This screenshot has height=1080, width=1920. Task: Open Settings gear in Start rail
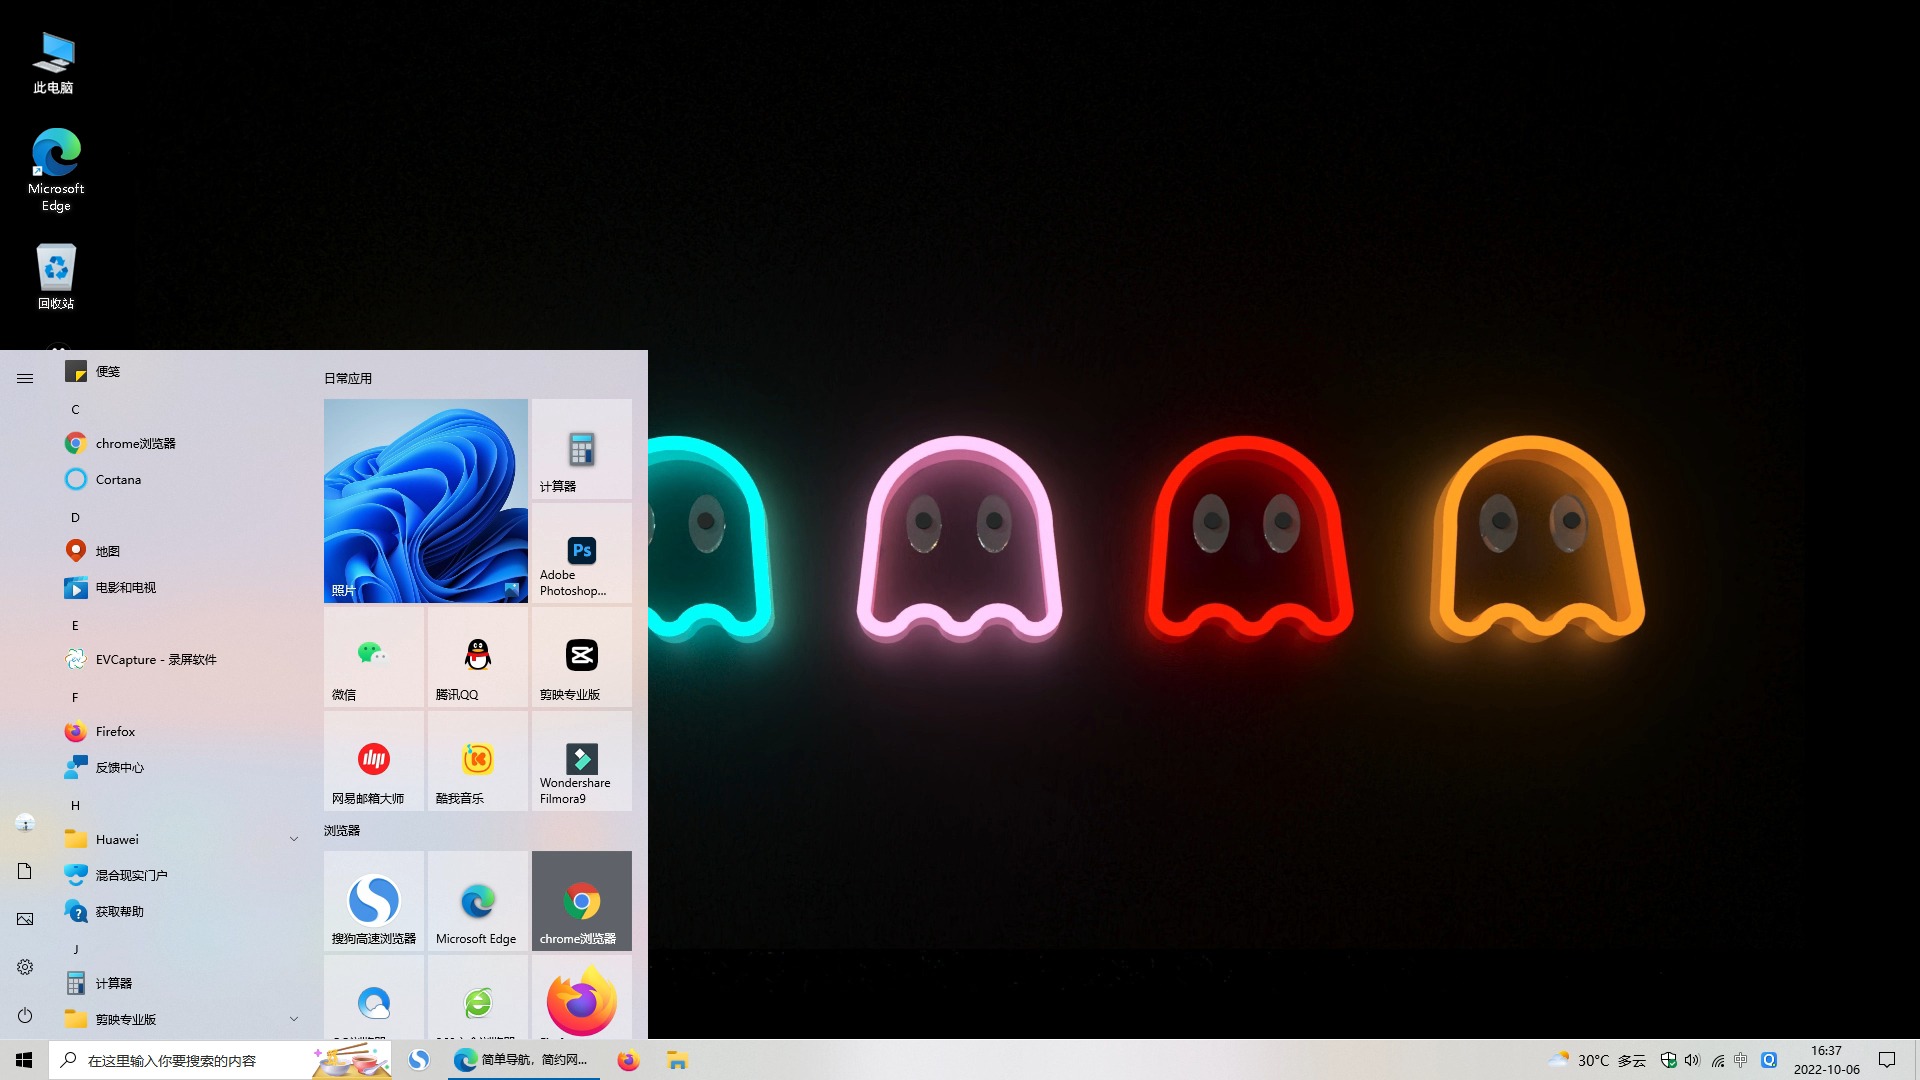click(x=25, y=967)
